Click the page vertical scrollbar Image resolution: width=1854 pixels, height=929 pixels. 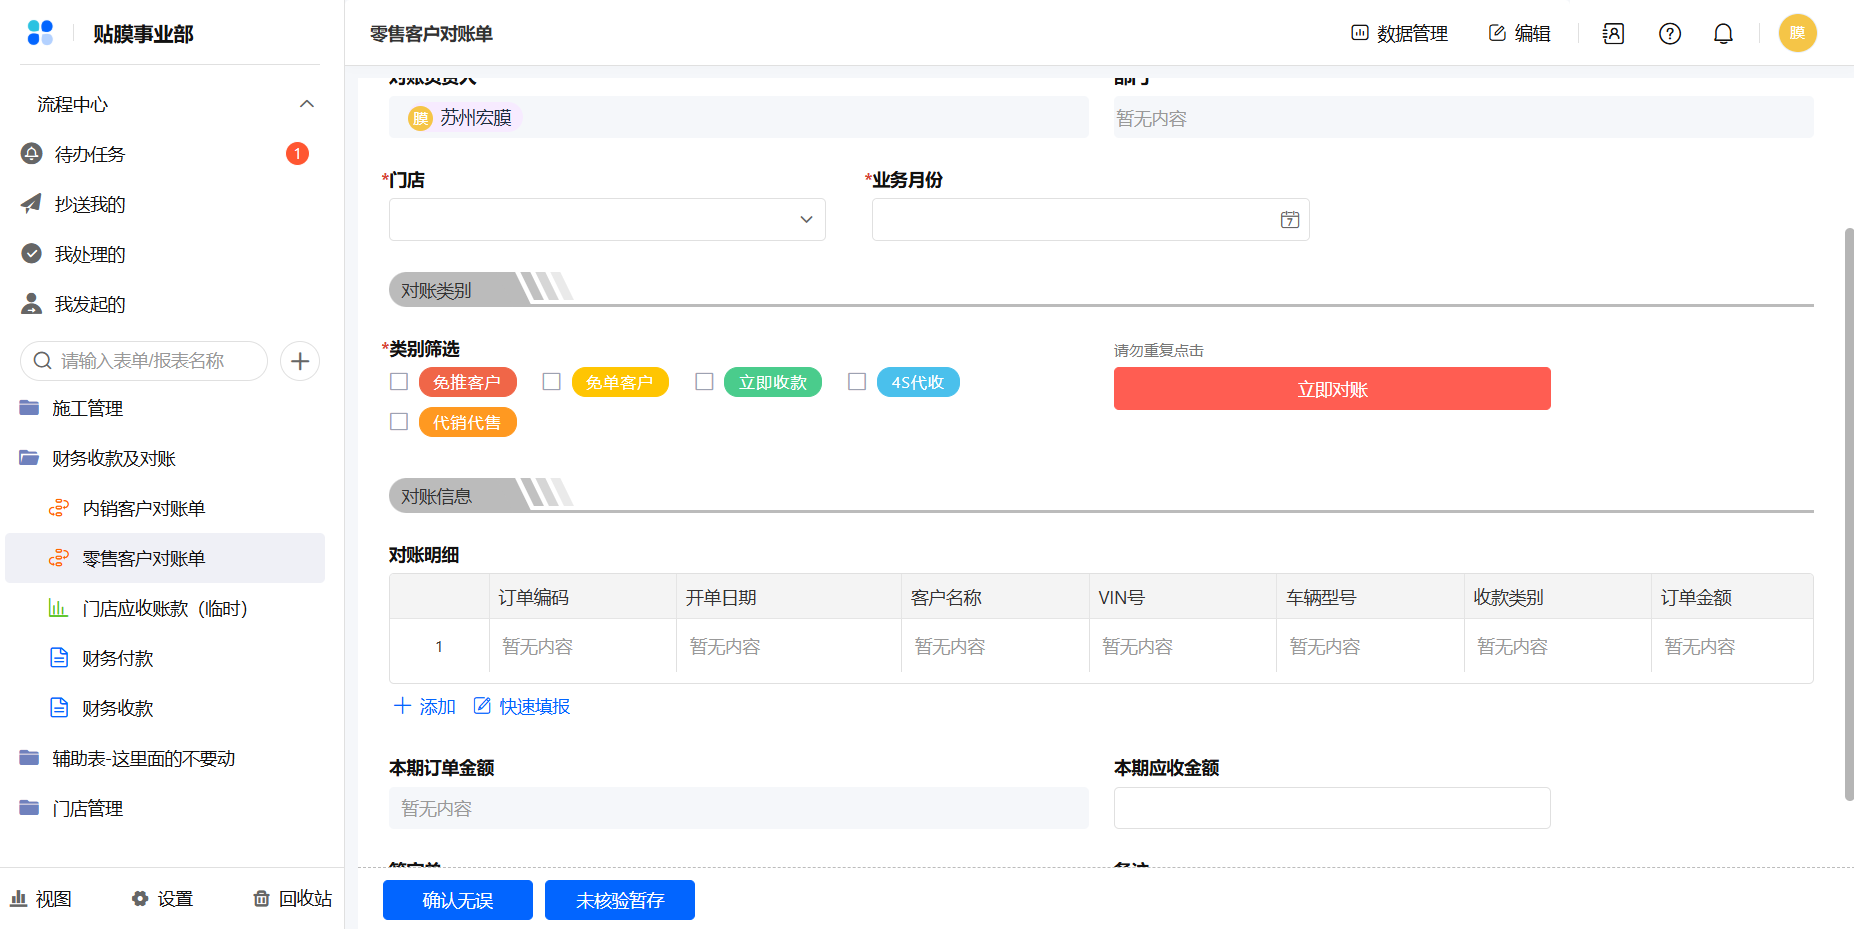[1849, 514]
